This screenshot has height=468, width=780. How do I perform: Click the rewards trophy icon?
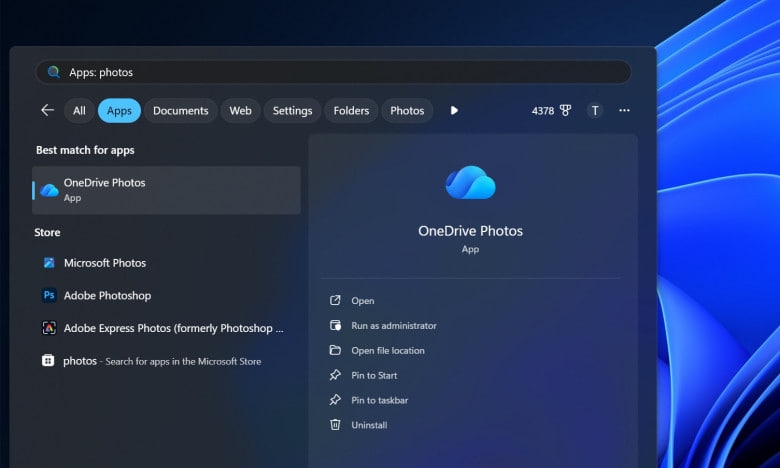point(565,110)
